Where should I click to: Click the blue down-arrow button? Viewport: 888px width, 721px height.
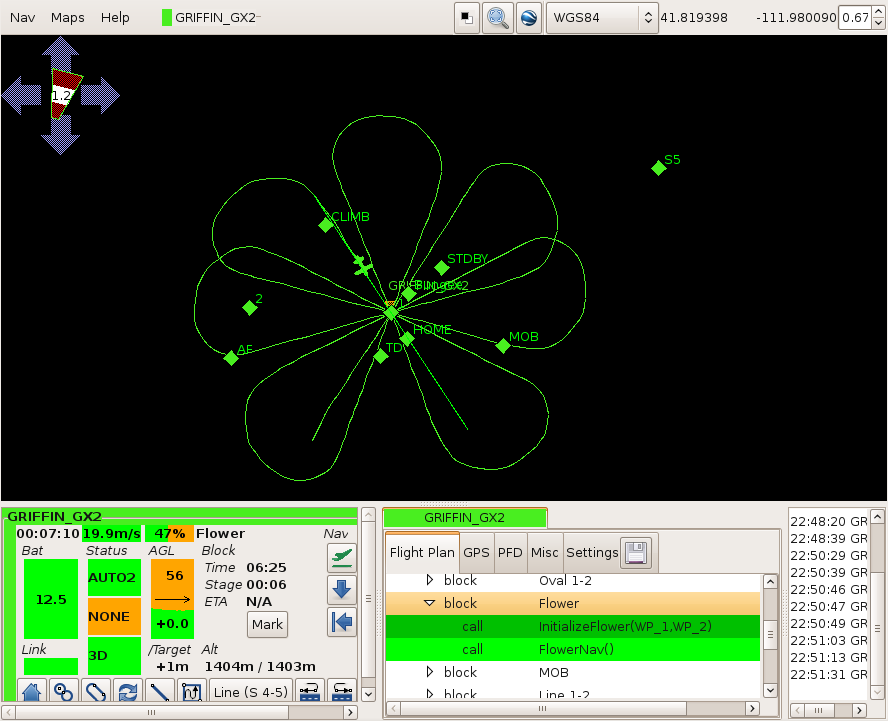(341, 590)
